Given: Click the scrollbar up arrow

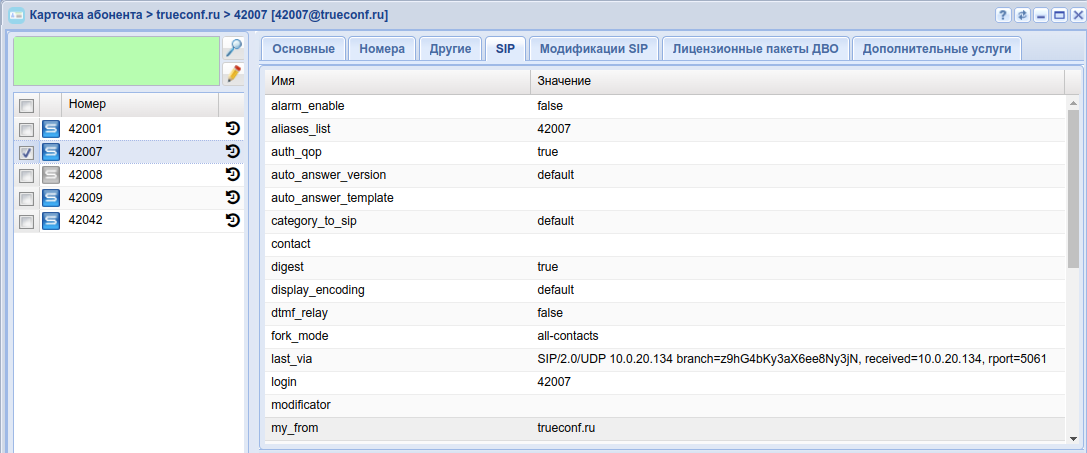Looking at the screenshot, I should [x=1074, y=103].
